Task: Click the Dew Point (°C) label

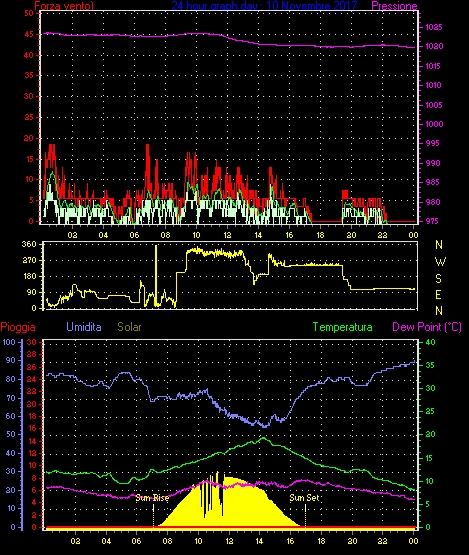Action: point(427,327)
